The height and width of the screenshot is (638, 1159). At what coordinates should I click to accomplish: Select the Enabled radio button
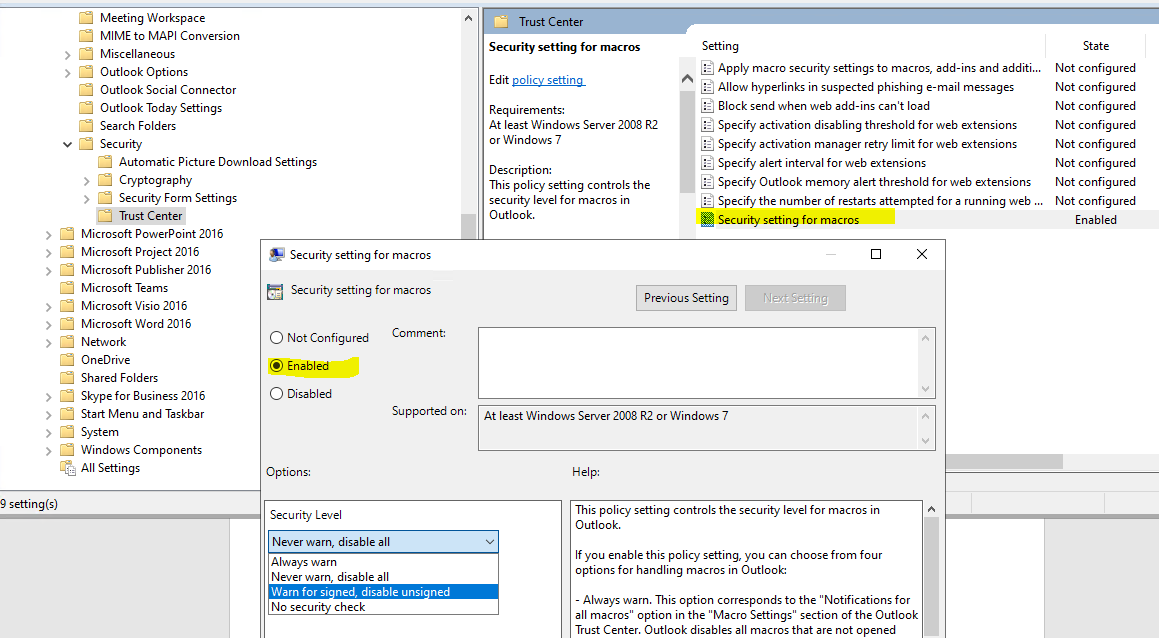click(x=276, y=366)
